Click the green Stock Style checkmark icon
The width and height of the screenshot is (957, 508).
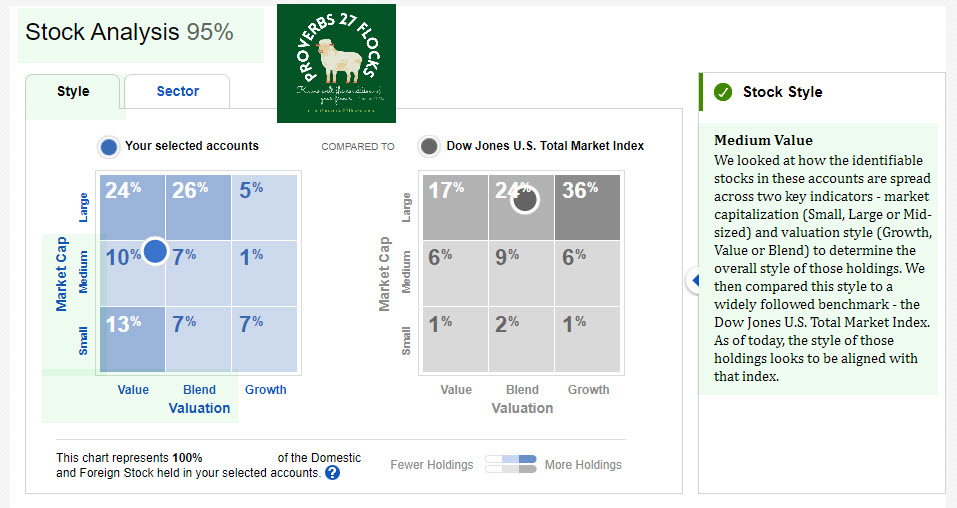(723, 93)
